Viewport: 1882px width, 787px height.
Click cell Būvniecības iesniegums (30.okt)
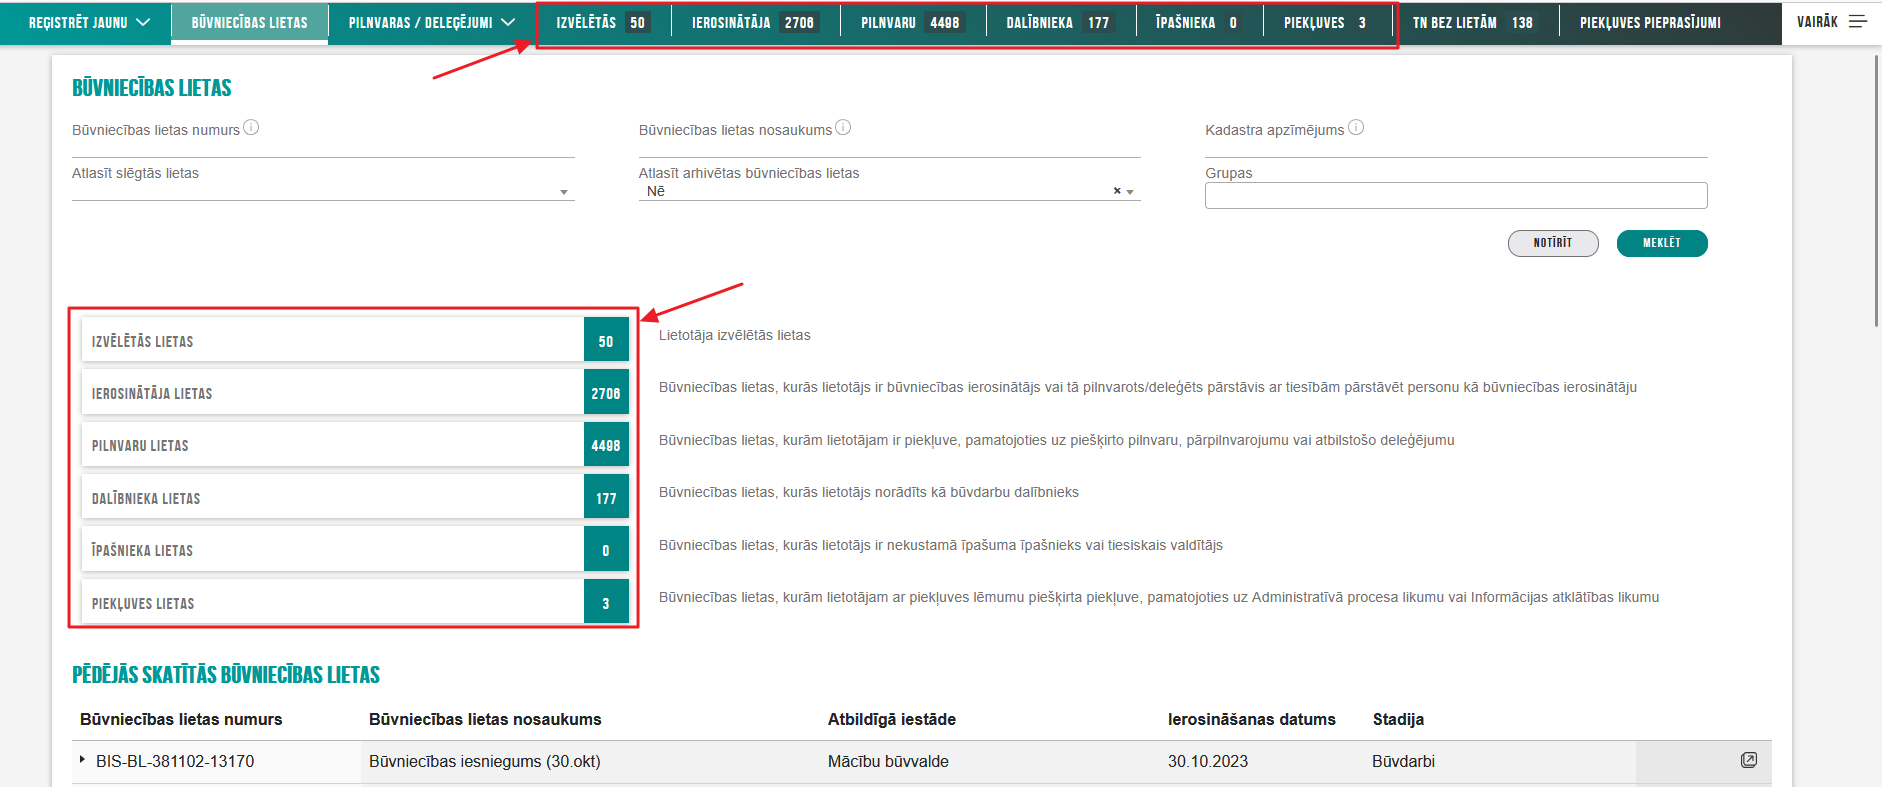484,761
